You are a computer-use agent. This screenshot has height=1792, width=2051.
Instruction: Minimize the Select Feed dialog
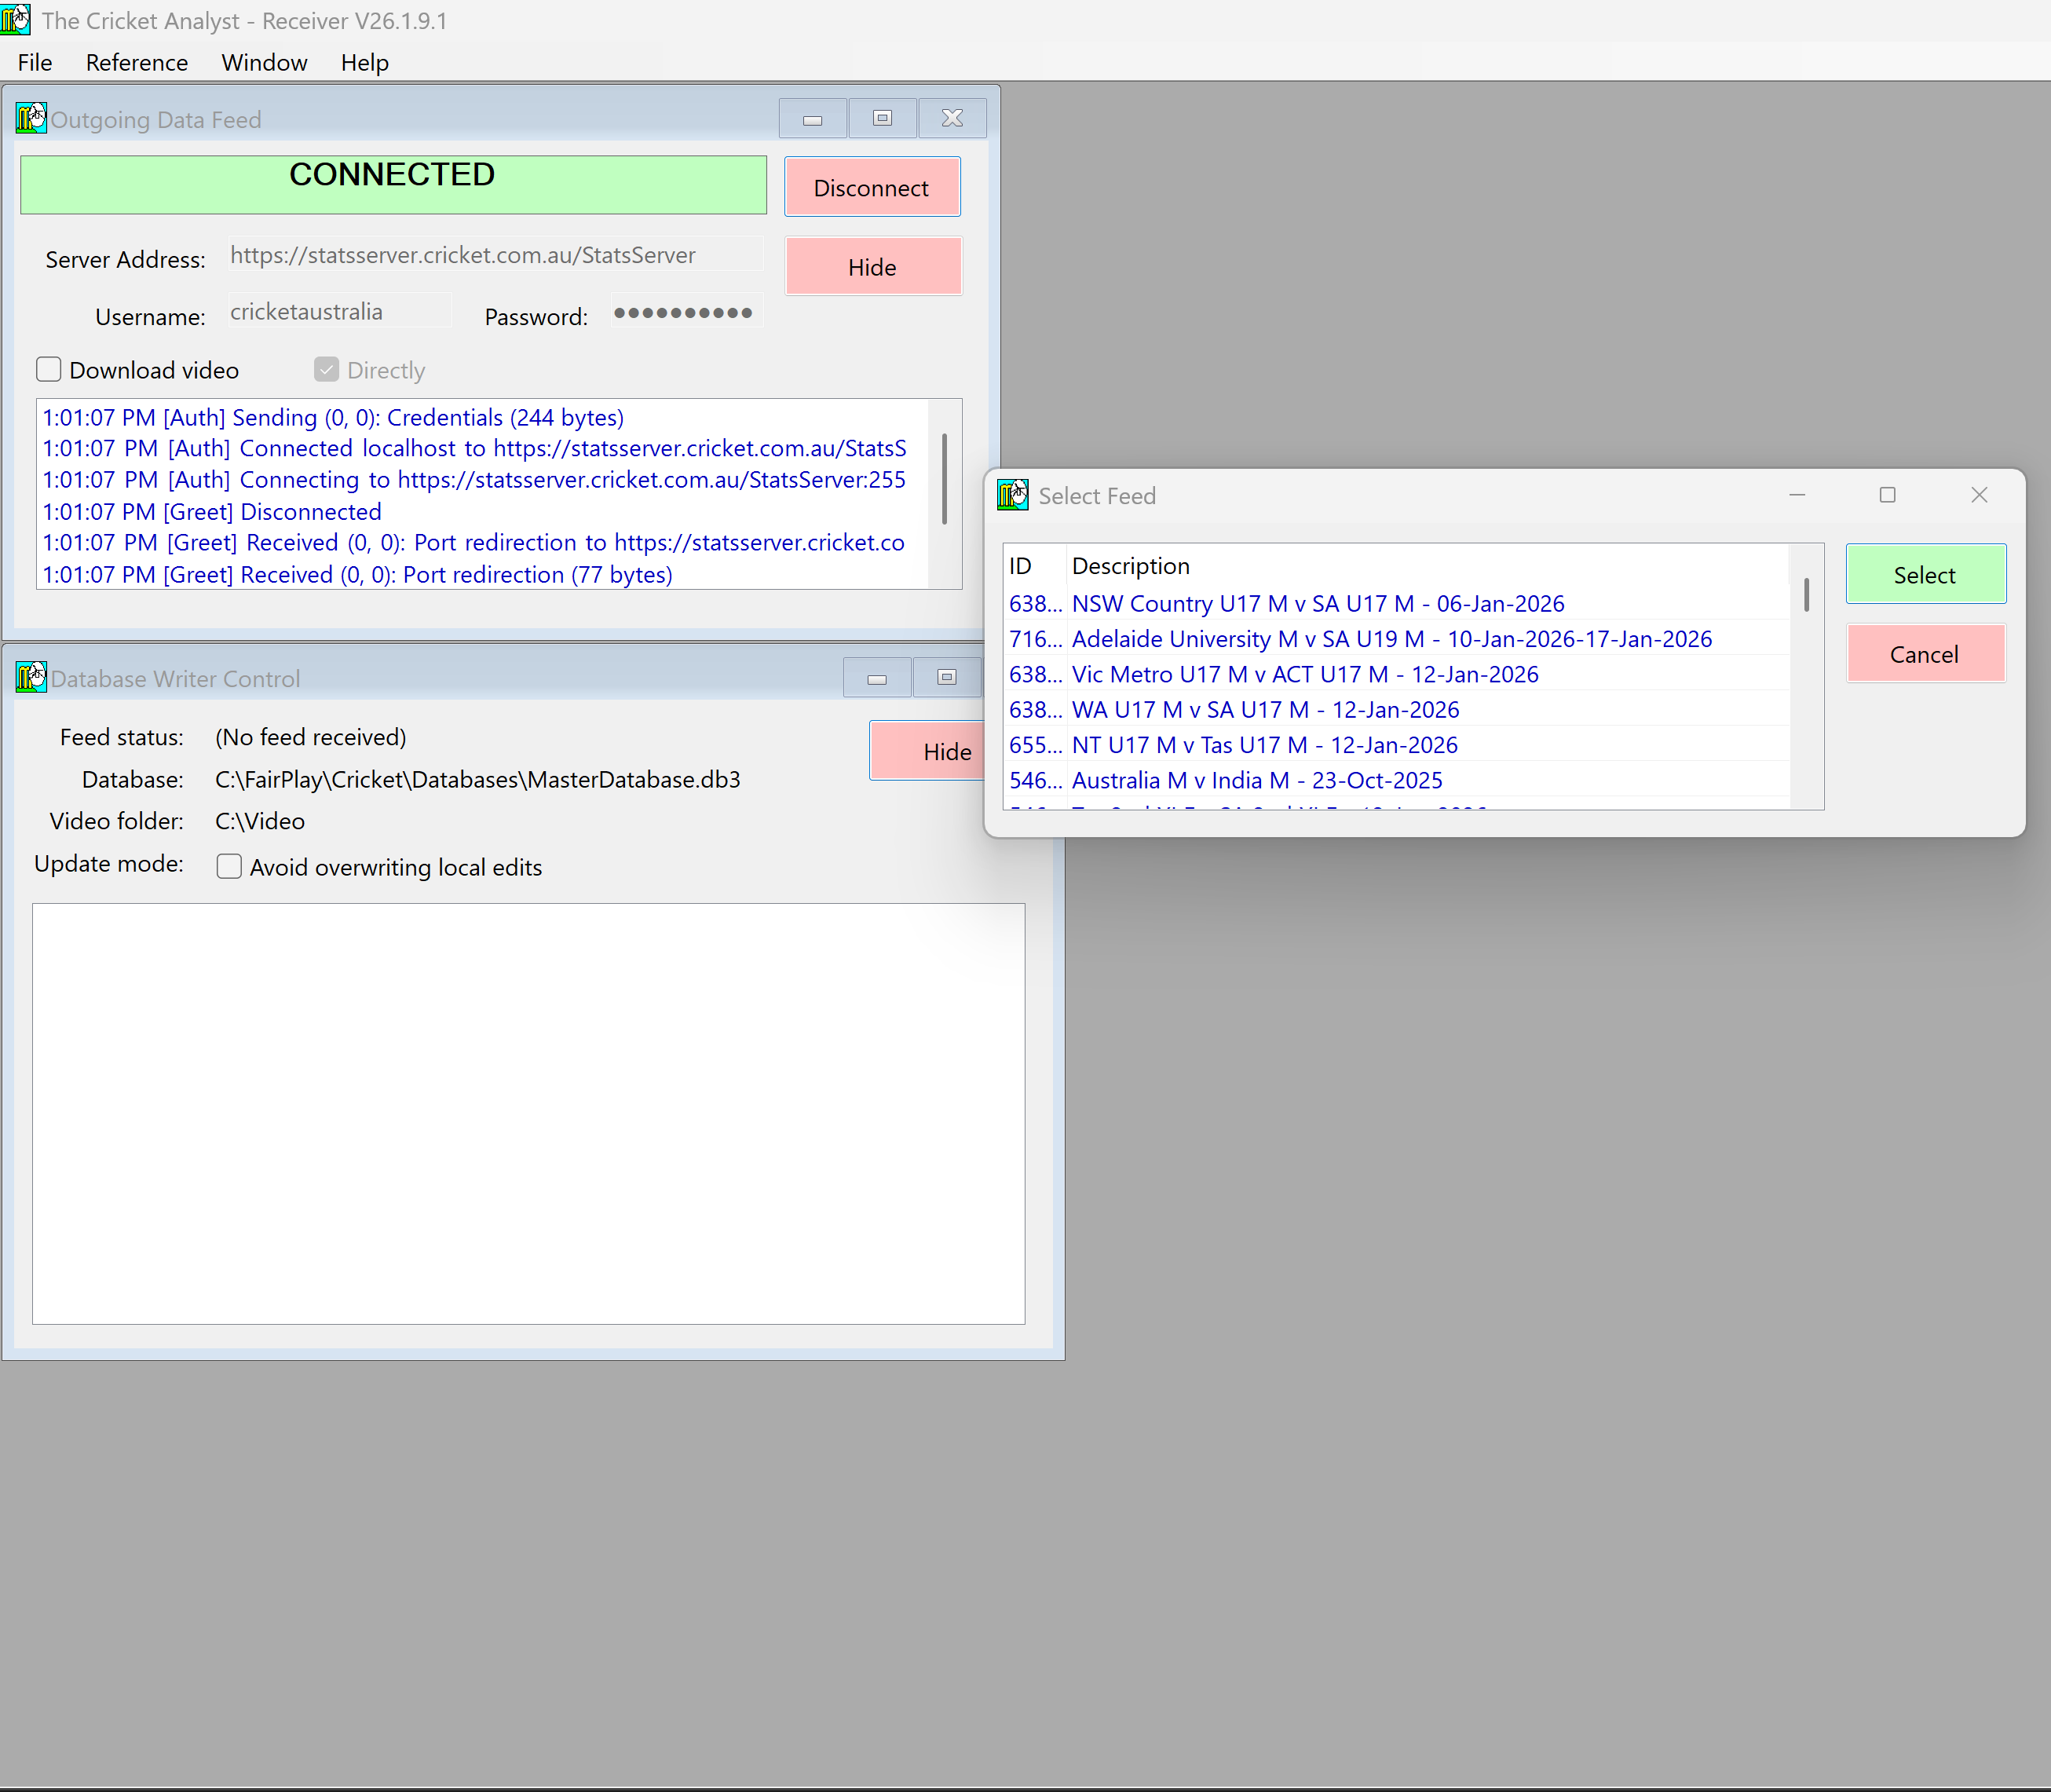point(1797,495)
